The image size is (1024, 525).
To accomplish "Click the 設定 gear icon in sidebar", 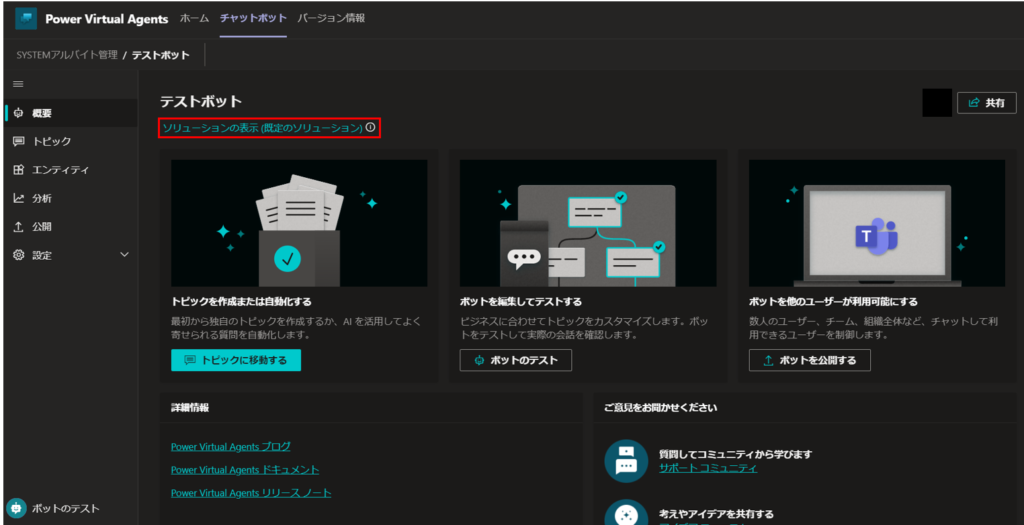I will tap(18, 255).
